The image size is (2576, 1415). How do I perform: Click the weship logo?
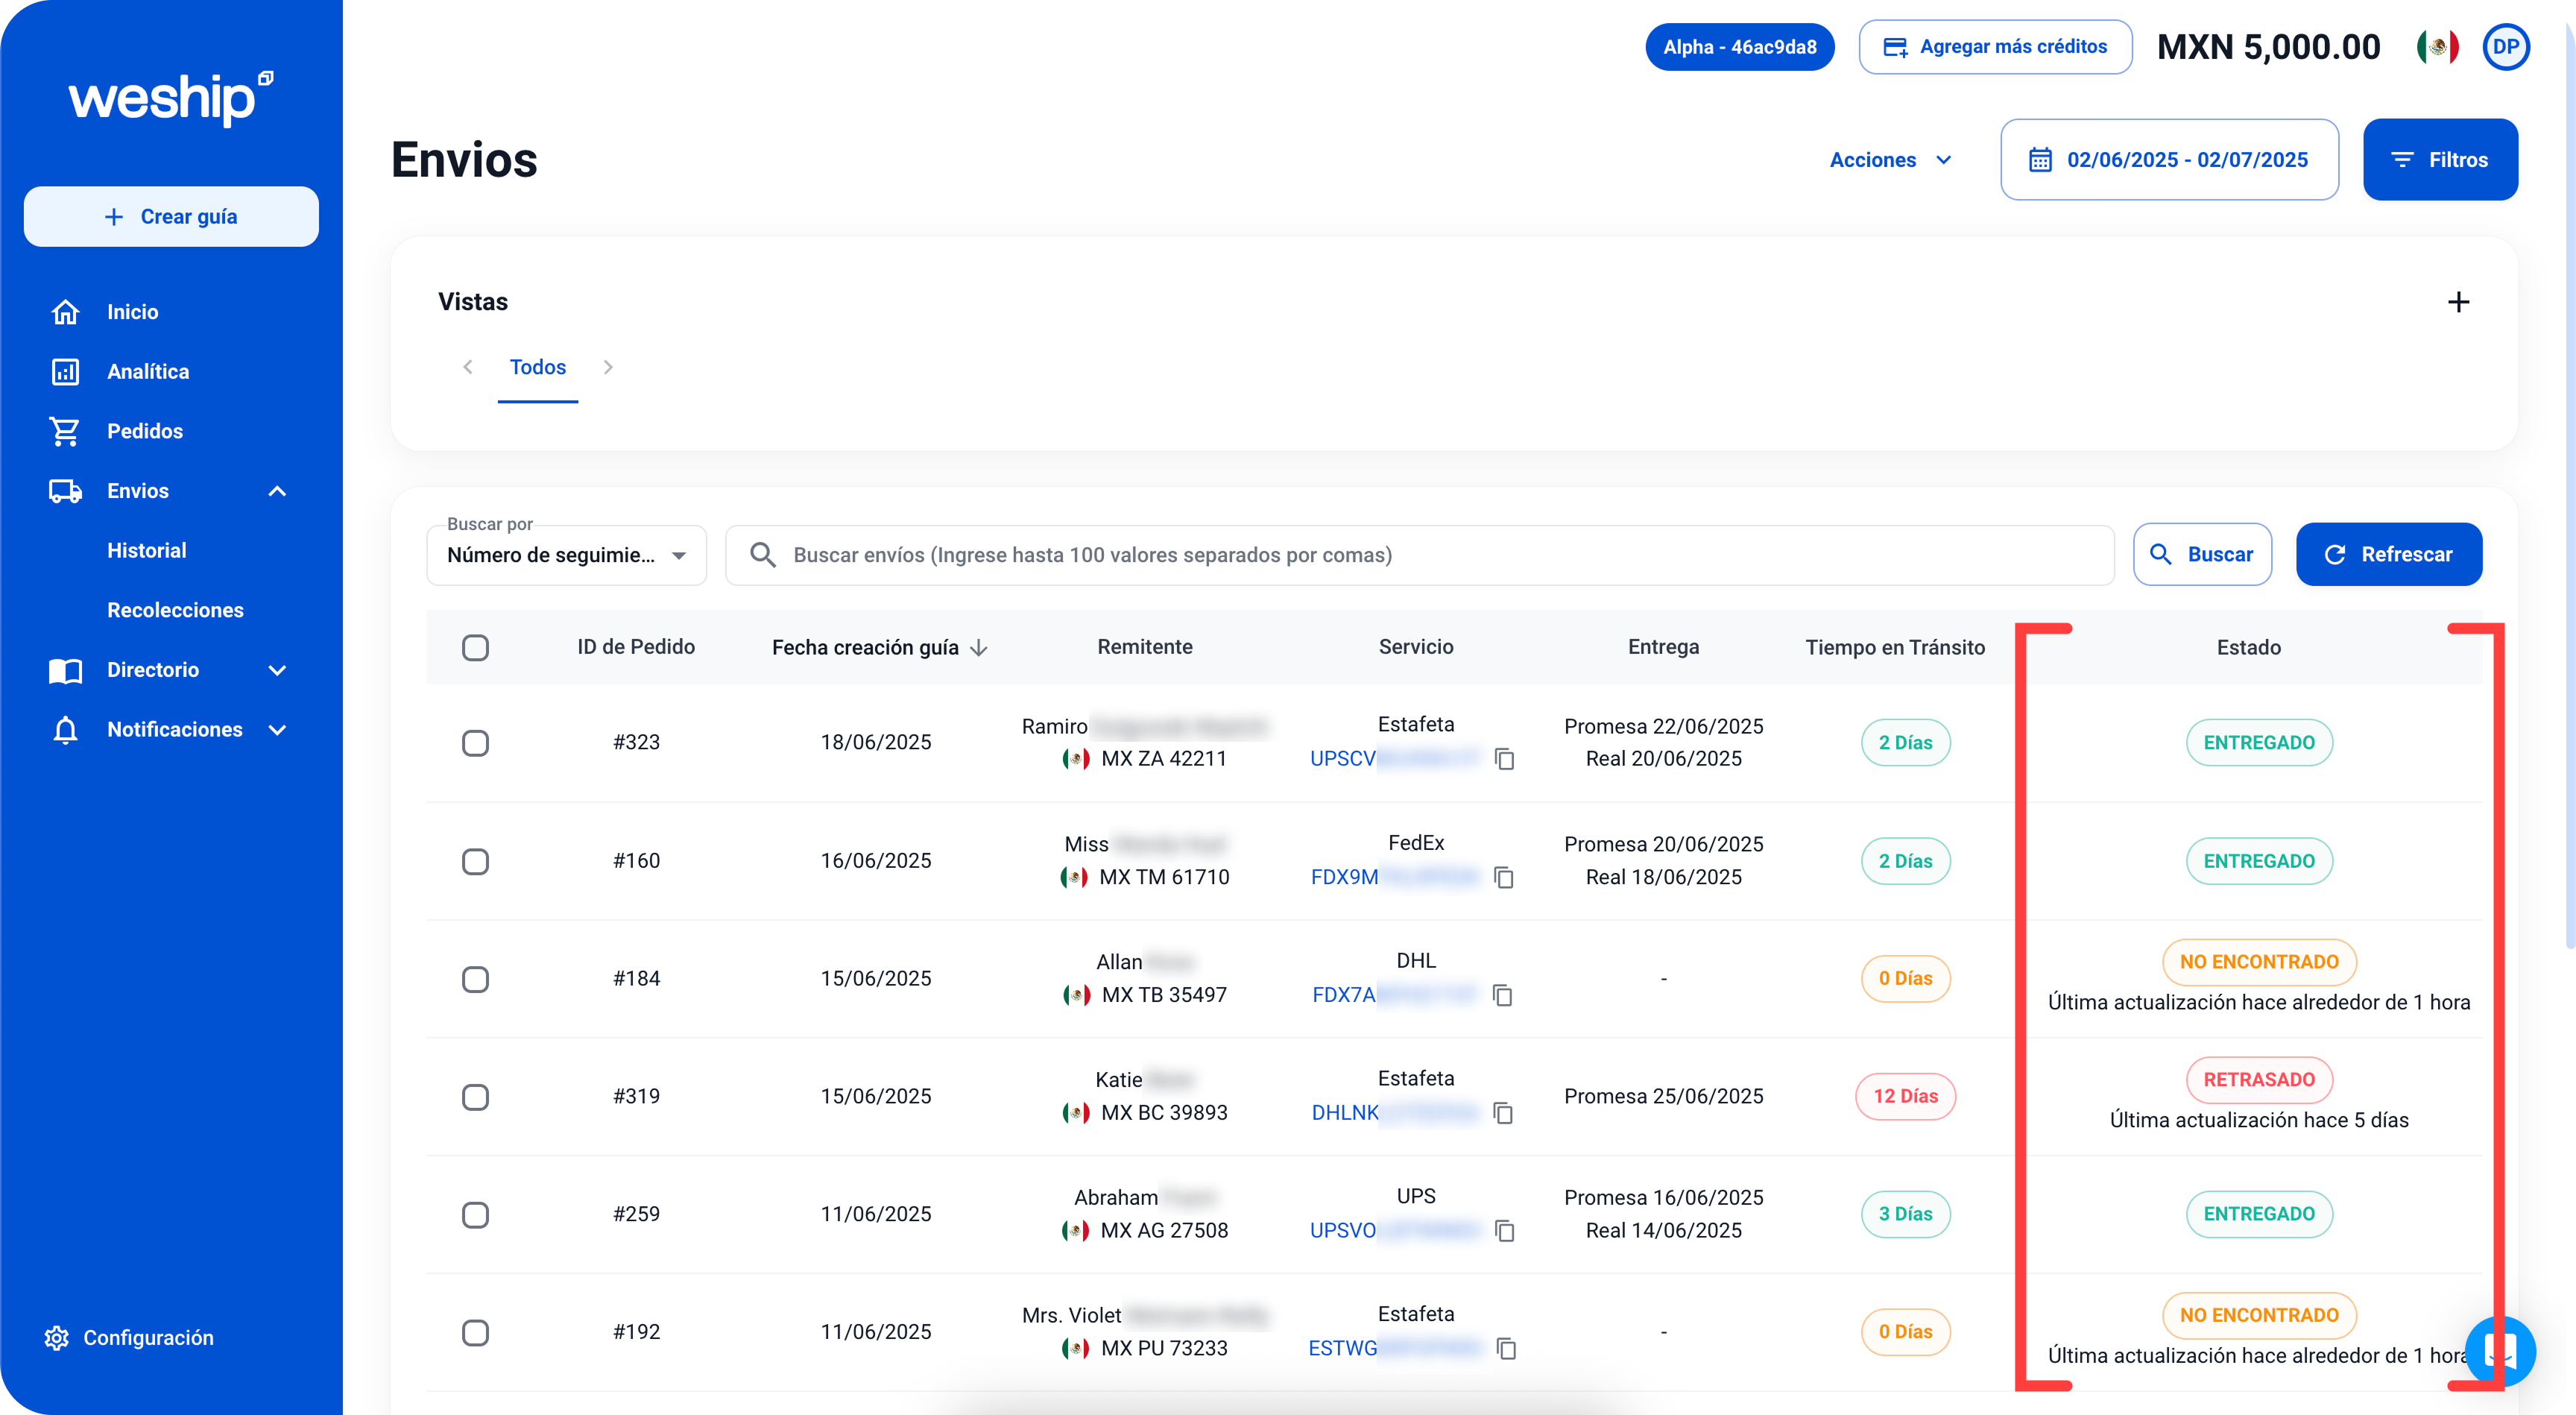point(171,98)
